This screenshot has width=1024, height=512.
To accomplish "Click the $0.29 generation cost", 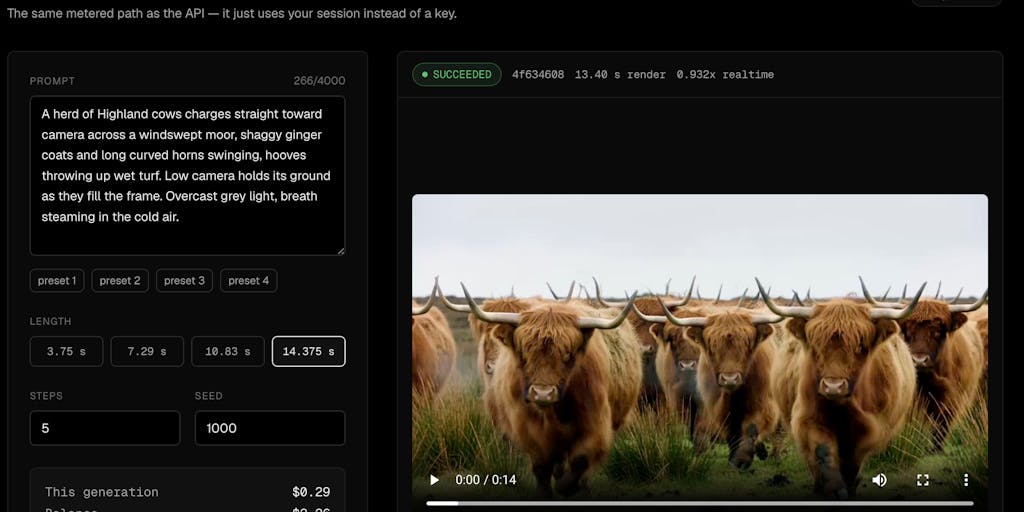I will coord(311,492).
